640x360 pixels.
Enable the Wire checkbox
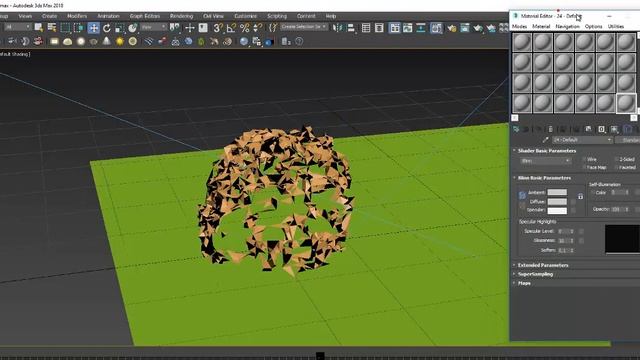coord(584,159)
